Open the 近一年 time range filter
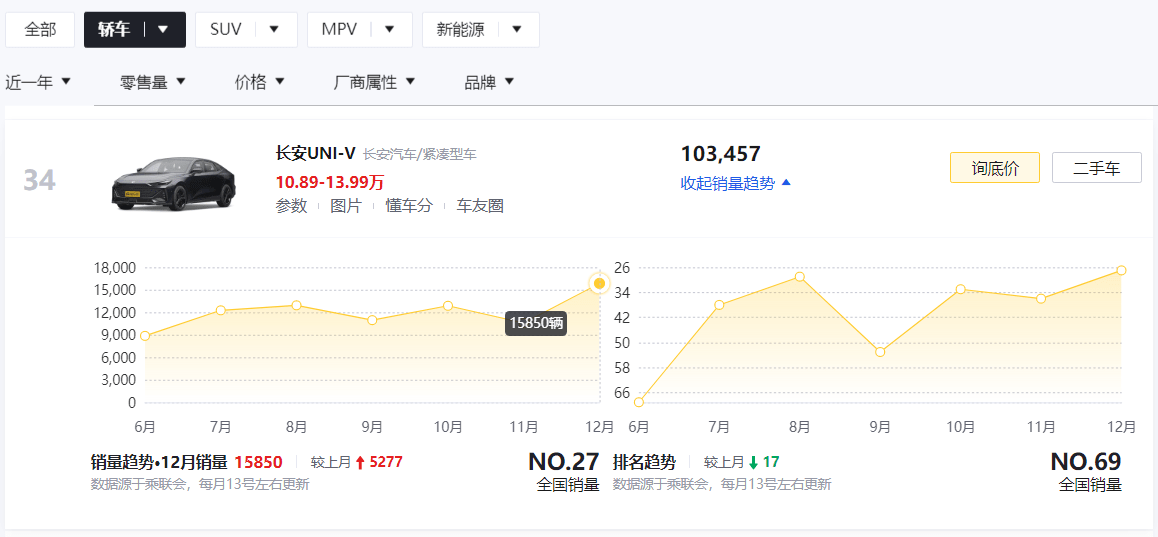The image size is (1158, 537). 38,82
